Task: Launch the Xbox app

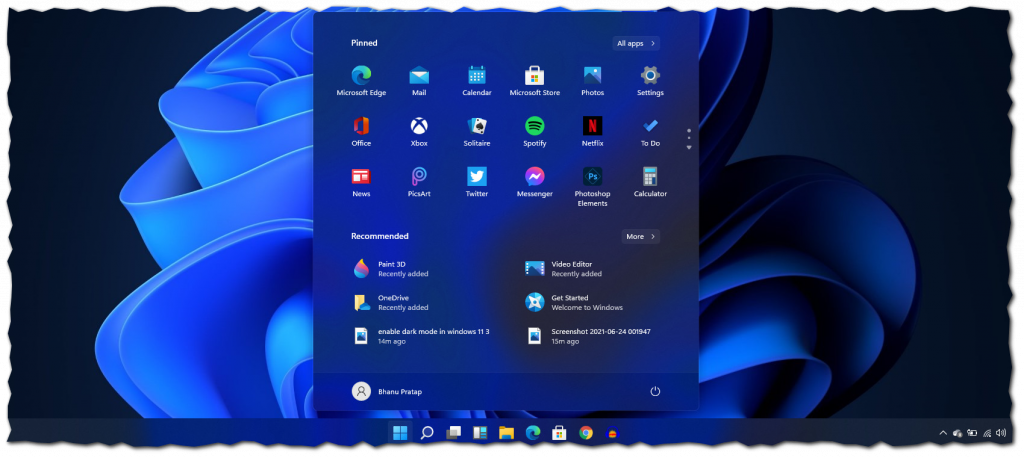Action: tap(419, 131)
